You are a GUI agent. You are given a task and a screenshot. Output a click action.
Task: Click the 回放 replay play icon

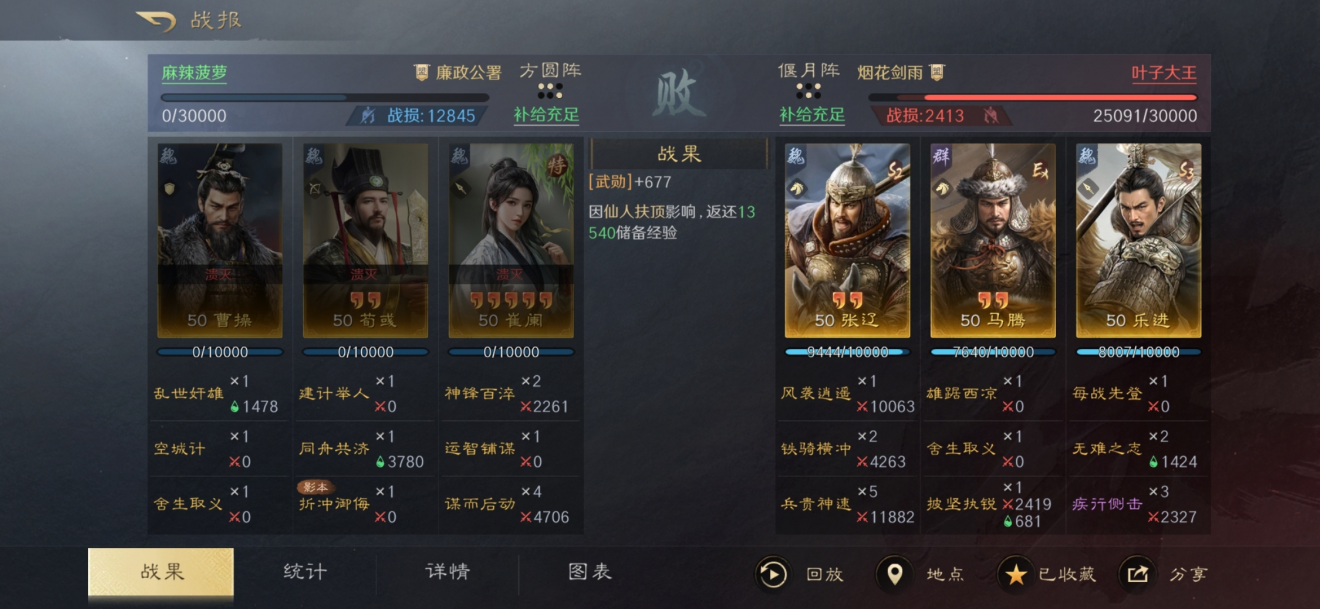tap(772, 574)
